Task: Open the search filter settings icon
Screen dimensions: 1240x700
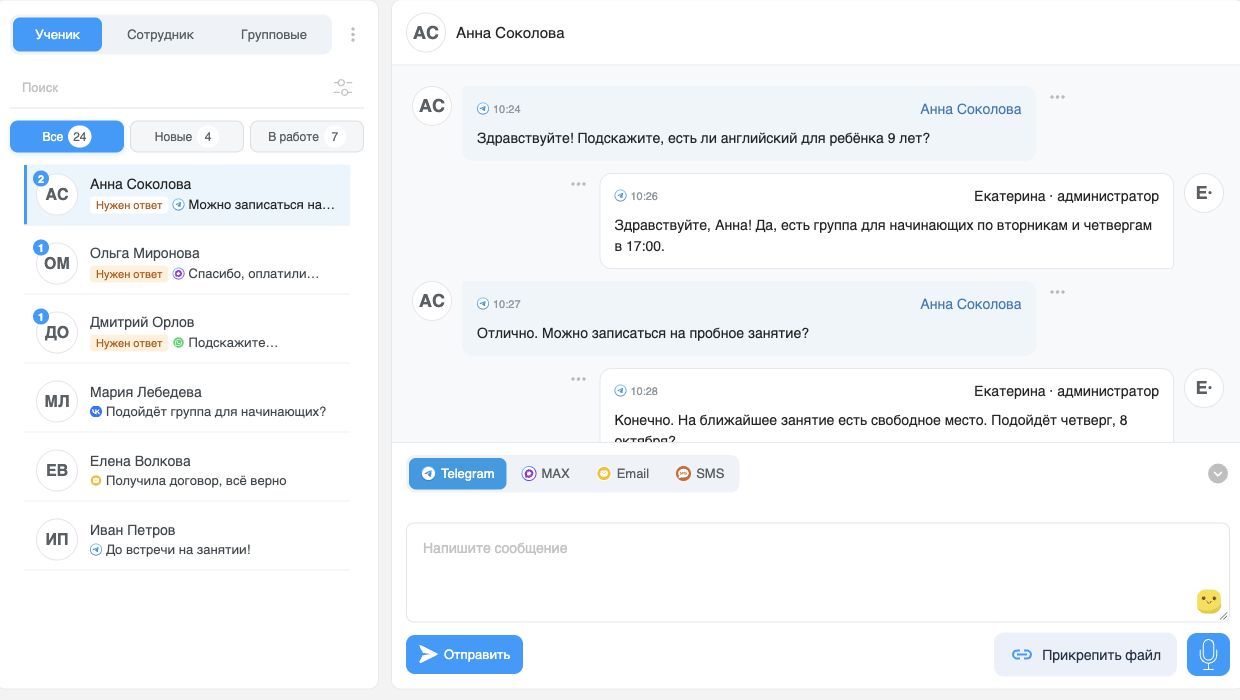Action: coord(343,88)
